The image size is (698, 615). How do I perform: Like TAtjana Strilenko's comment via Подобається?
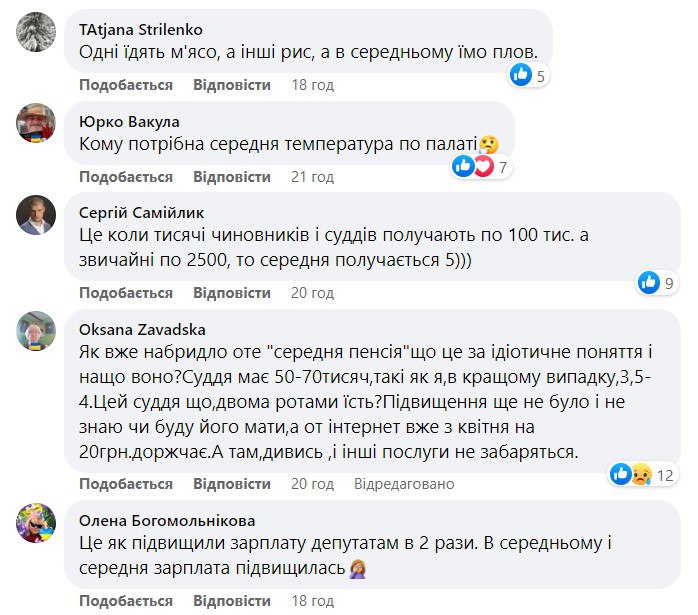(x=126, y=85)
